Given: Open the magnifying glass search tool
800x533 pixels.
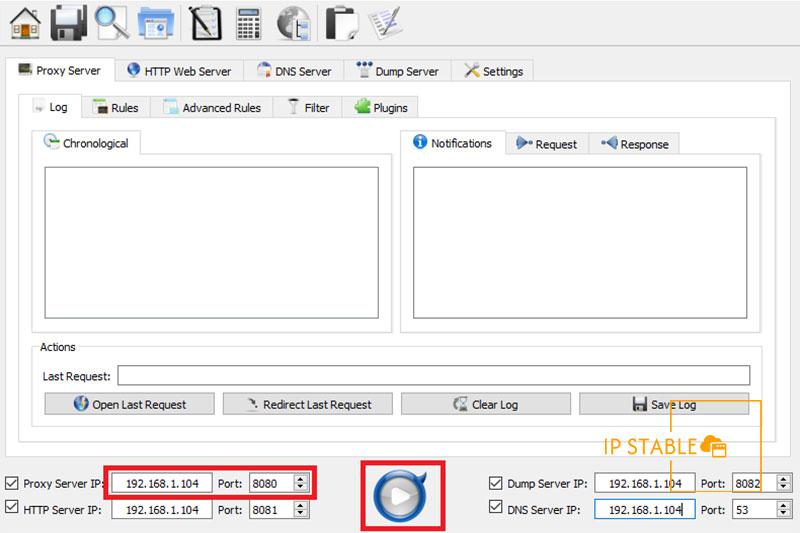Looking at the screenshot, I should [111, 22].
